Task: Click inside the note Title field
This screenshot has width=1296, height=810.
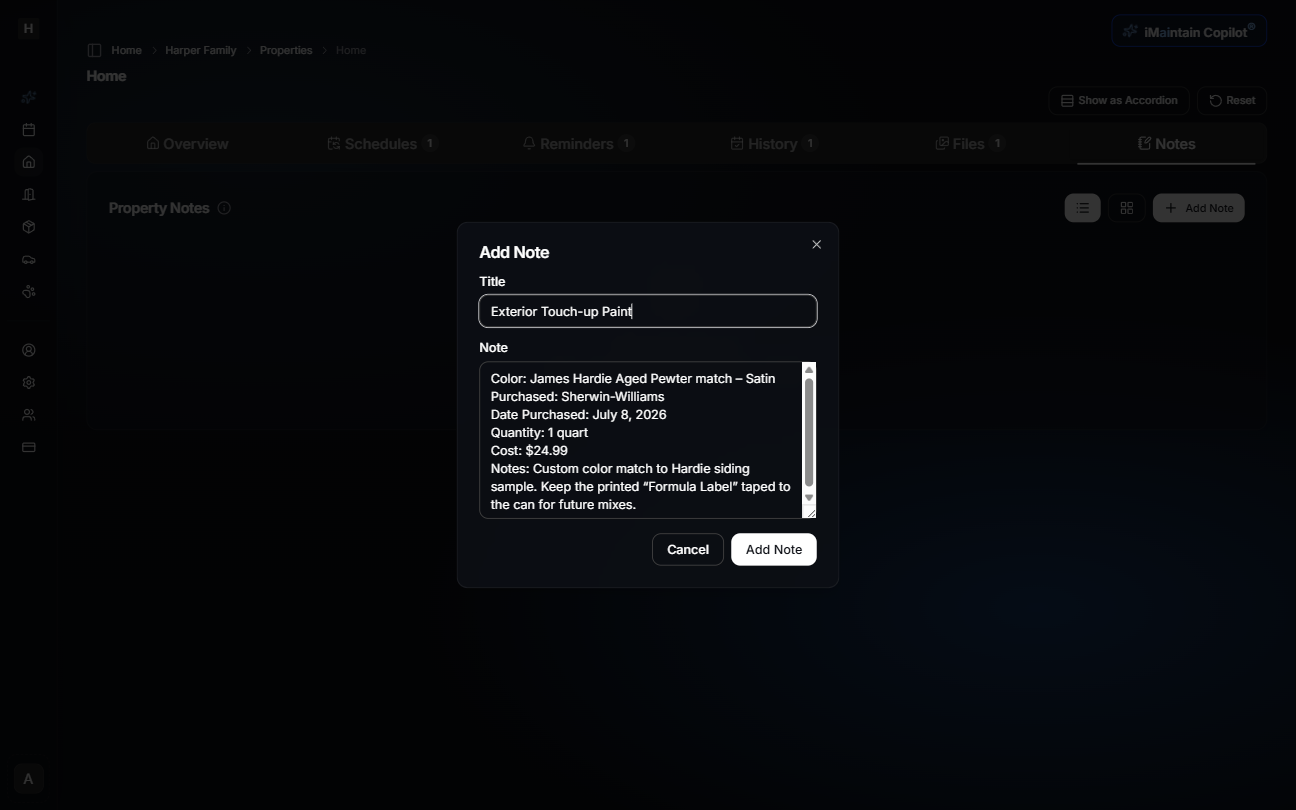Action: click(x=648, y=311)
